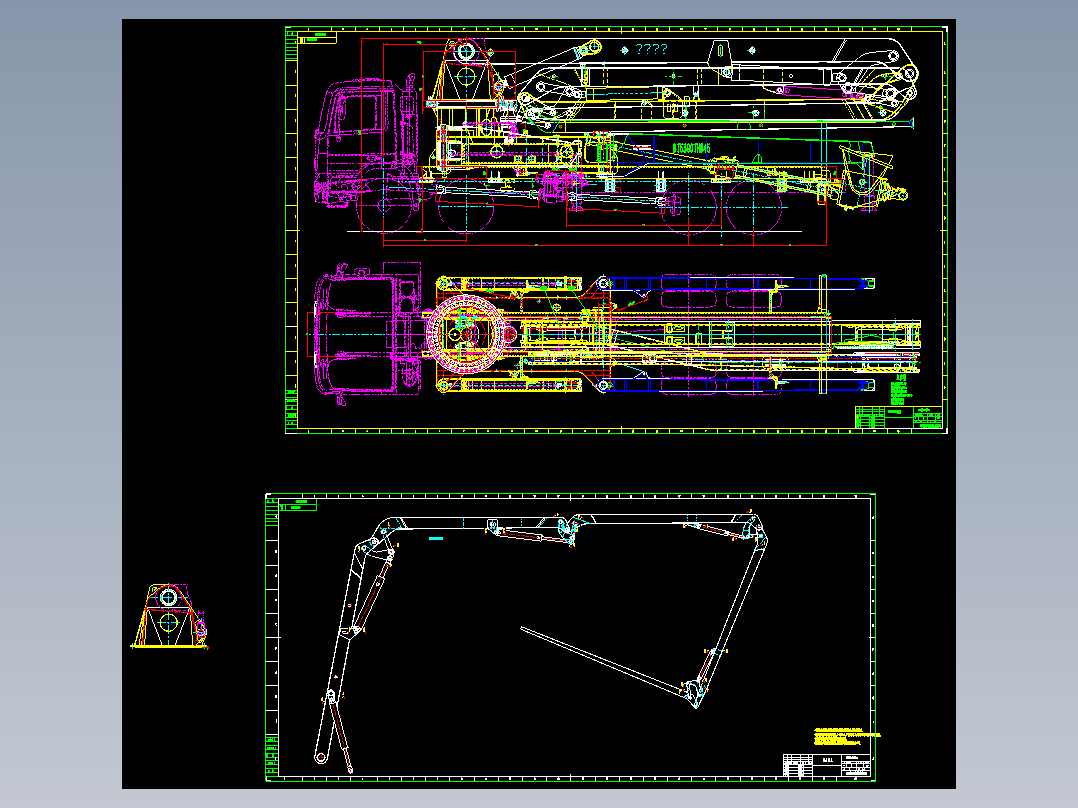
Task: Select the boom base pivot circle at bottom left
Action: [x=320, y=758]
